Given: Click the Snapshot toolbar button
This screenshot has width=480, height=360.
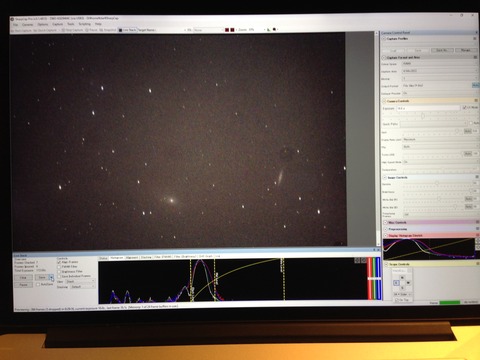Looking at the screenshot, I should click(107, 30).
